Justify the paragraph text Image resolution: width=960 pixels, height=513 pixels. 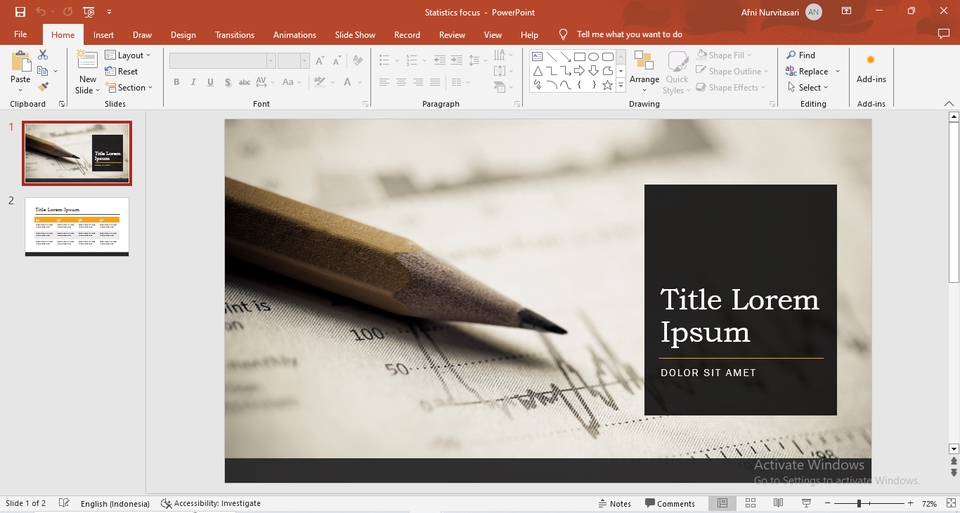tap(435, 82)
